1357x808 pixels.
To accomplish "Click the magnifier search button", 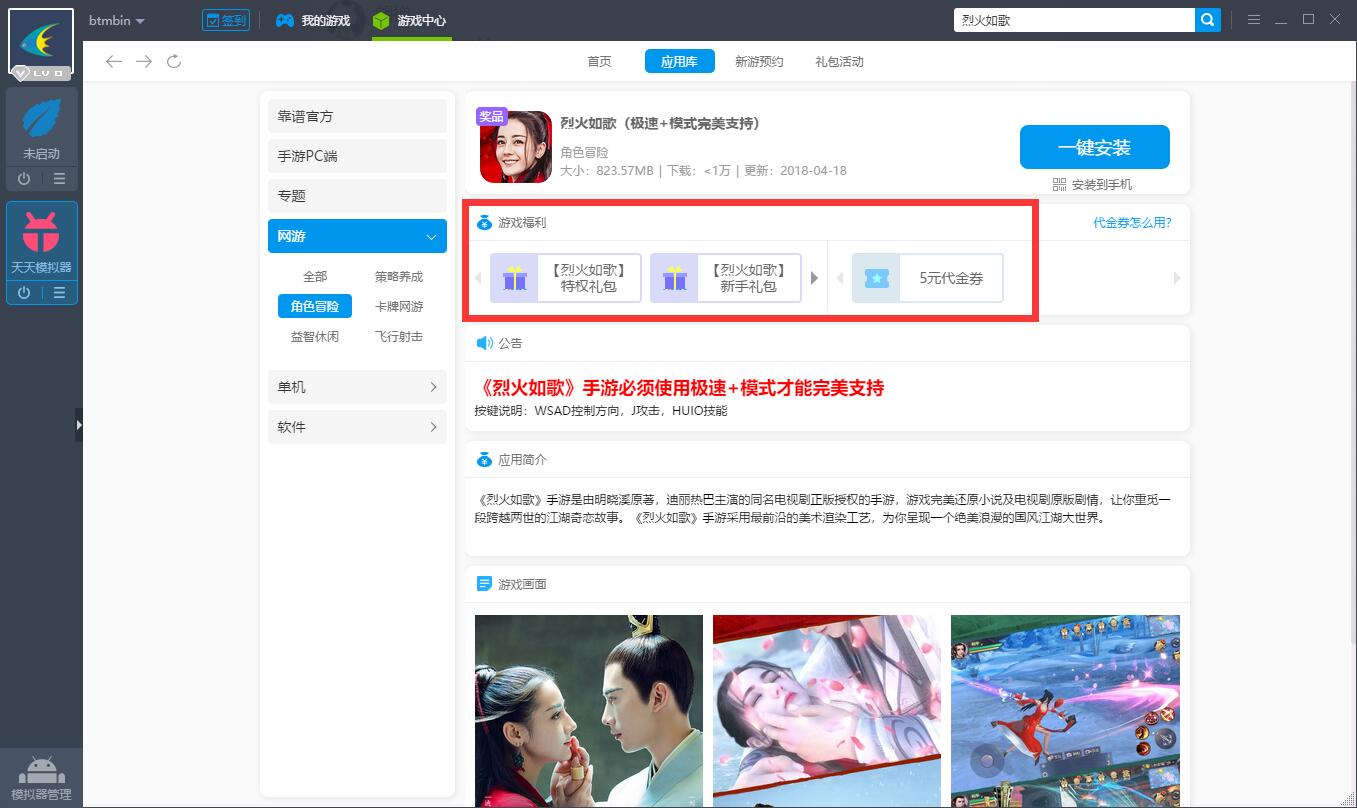I will [1208, 20].
